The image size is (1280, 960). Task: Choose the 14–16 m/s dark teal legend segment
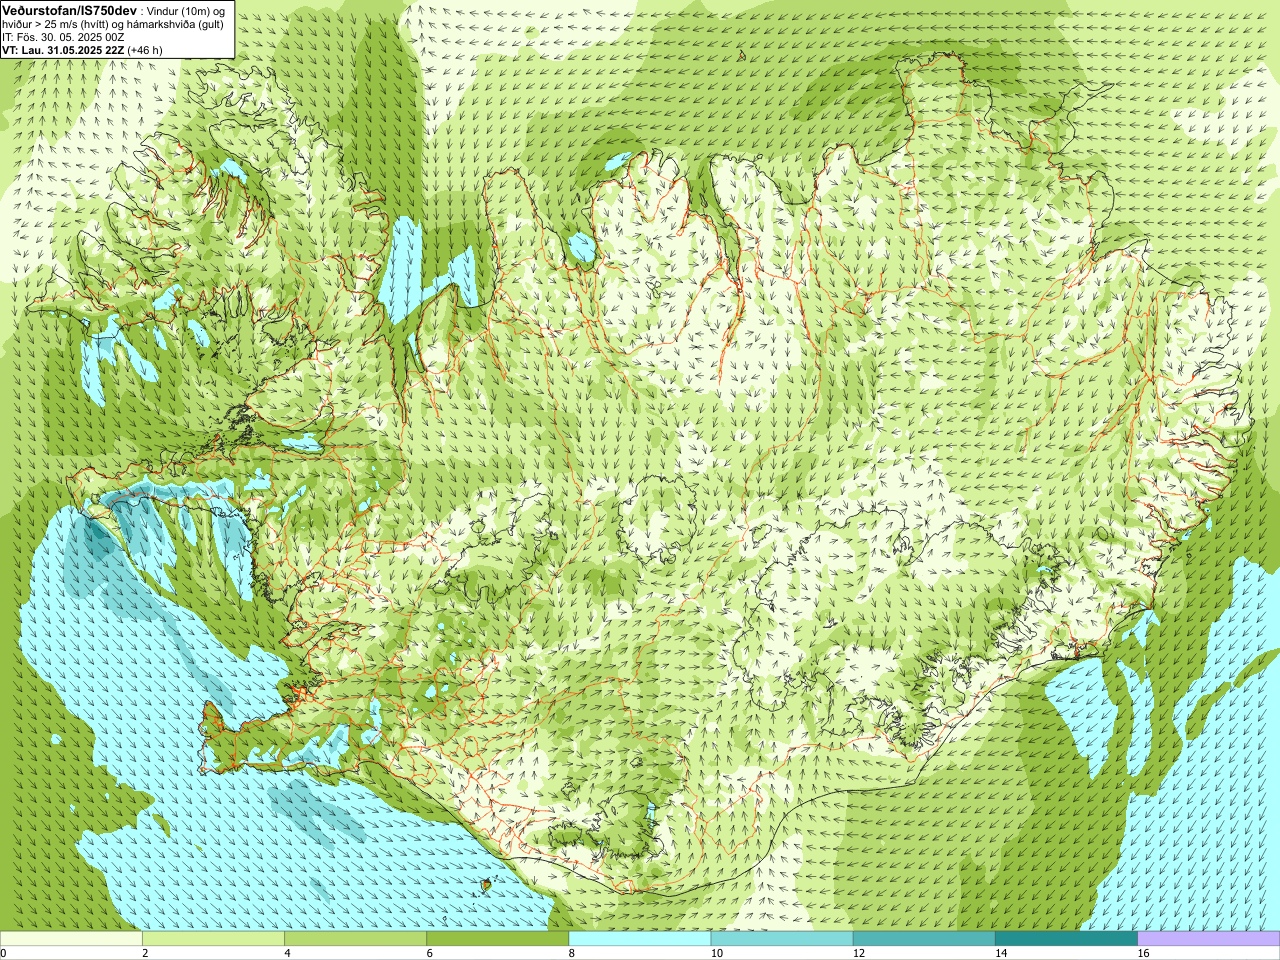coord(1066,939)
